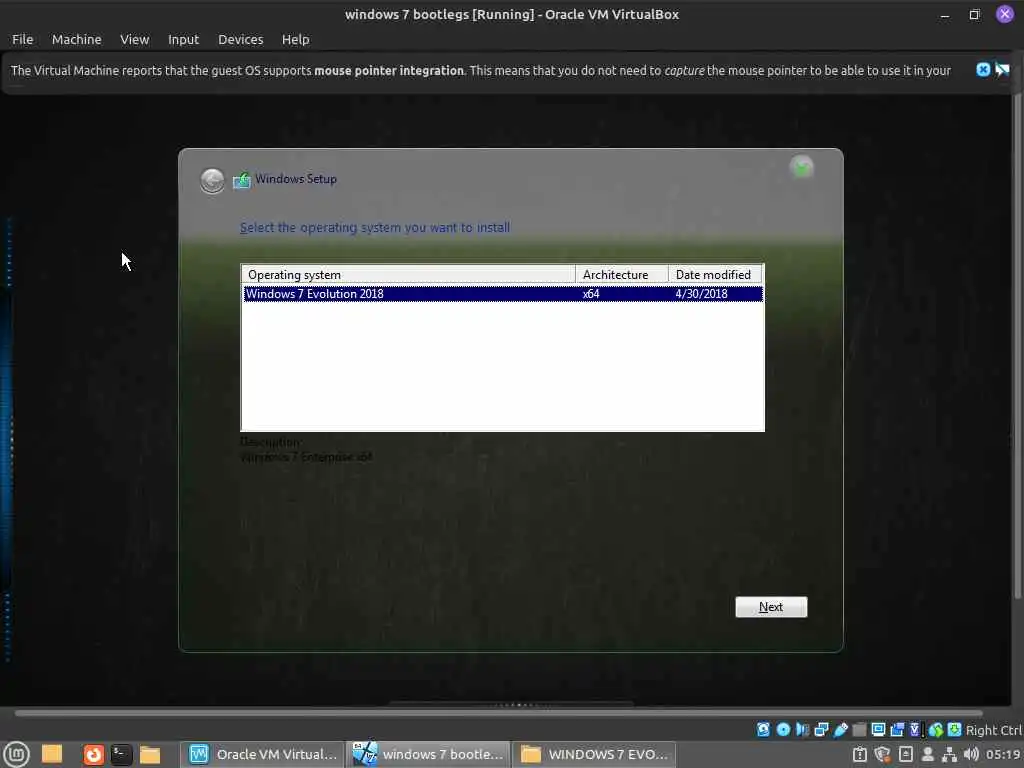
Task: Open the Input menu
Action: pos(183,39)
